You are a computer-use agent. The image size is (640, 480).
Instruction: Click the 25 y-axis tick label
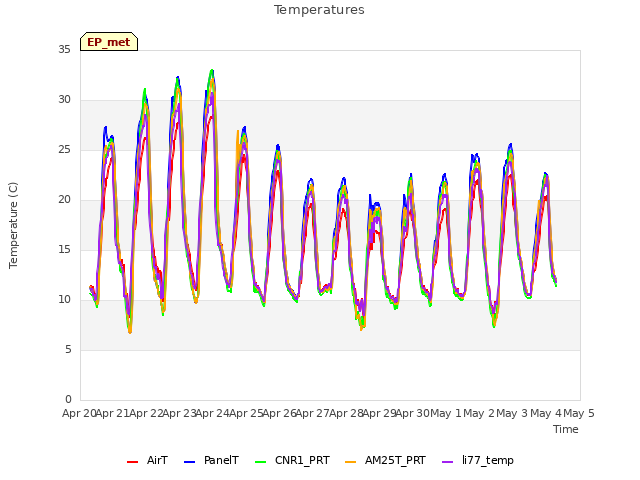(x=64, y=150)
